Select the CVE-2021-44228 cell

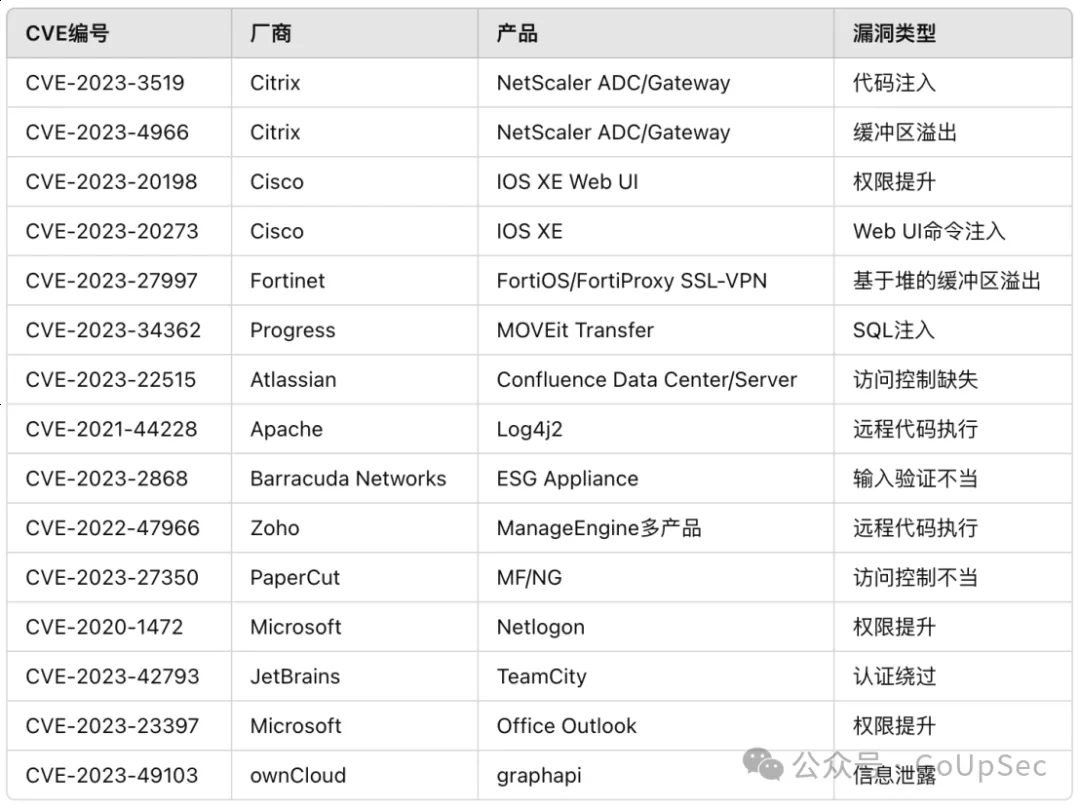pyautogui.click(x=111, y=429)
